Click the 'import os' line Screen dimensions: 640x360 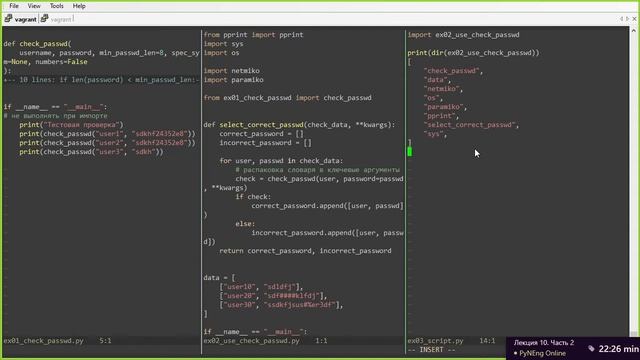pos(221,53)
